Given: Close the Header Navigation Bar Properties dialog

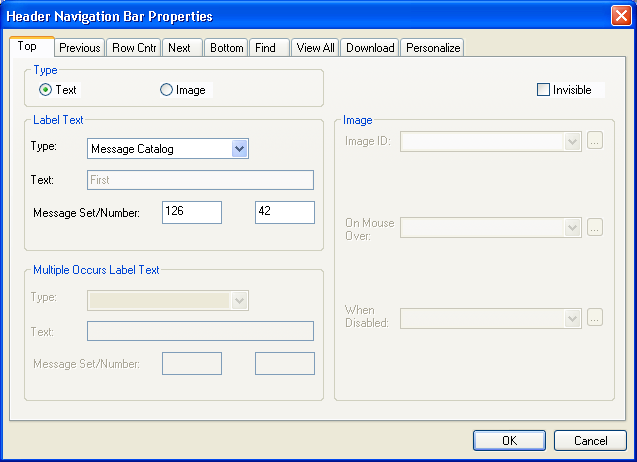Looking at the screenshot, I should coord(620,16).
